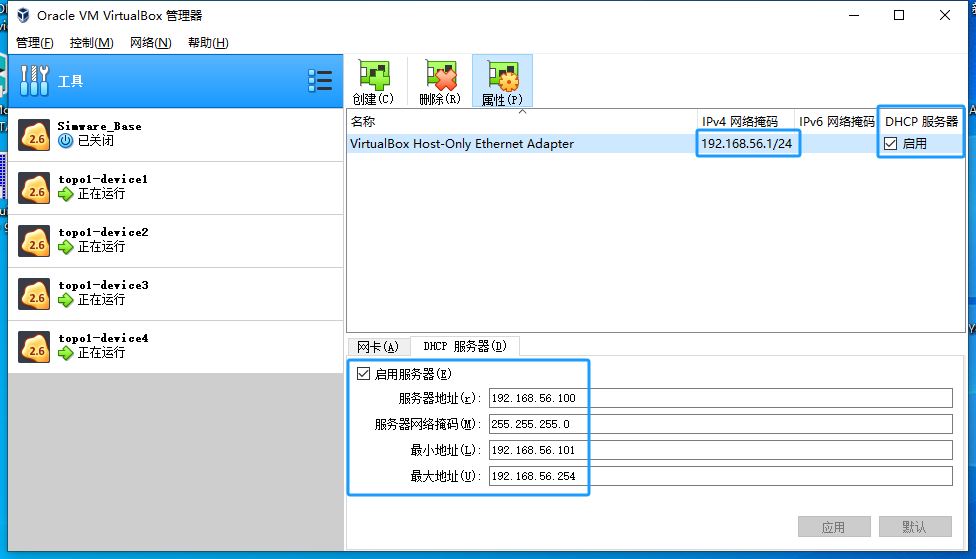976x559 pixels.
Task: Select the topo1-device1 VM icon
Action: 35,187
